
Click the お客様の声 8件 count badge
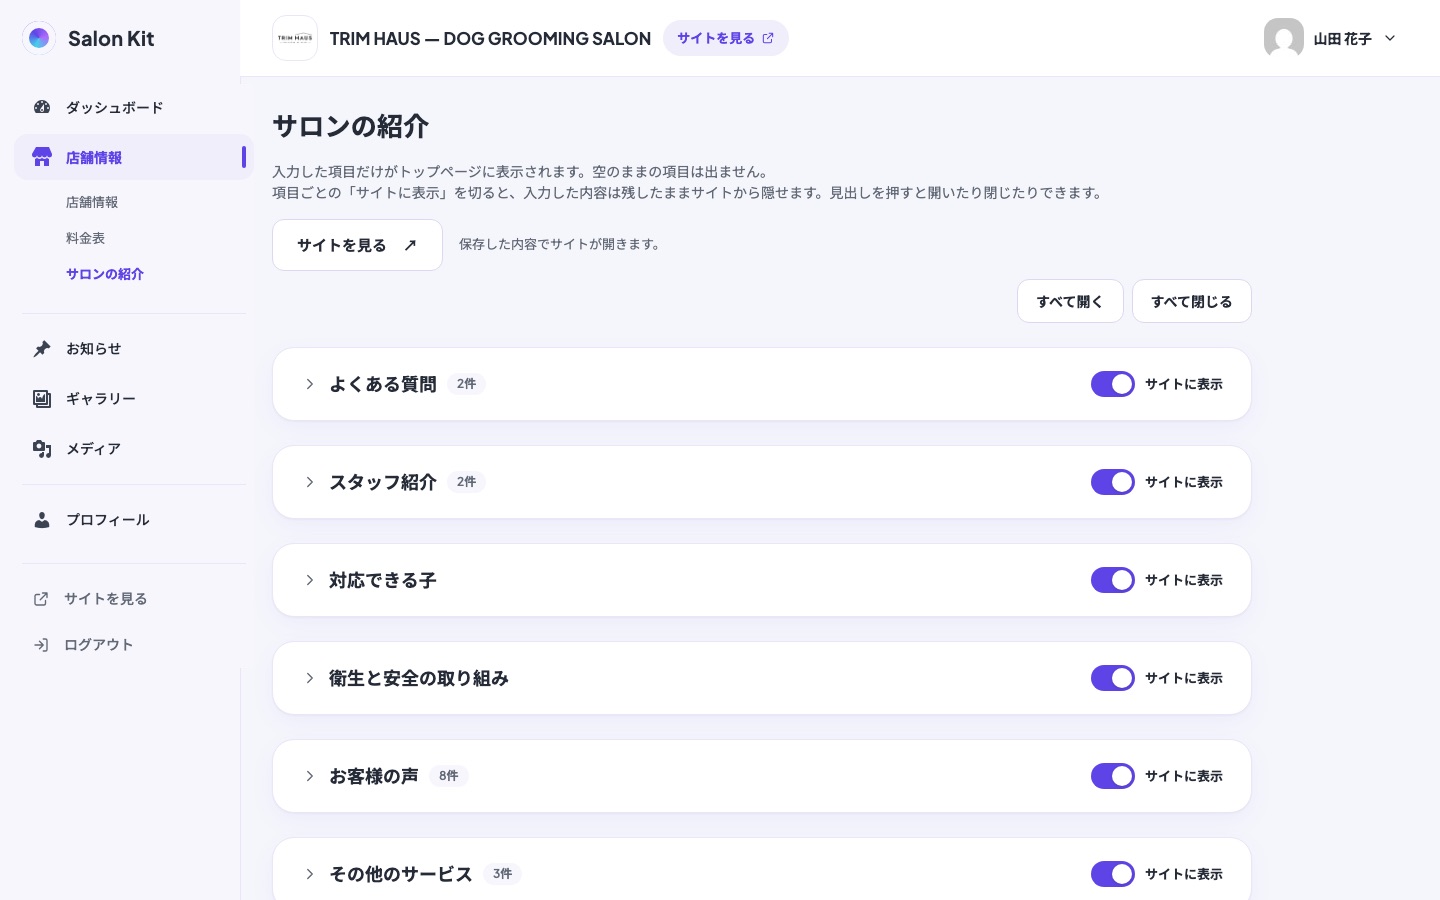449,776
